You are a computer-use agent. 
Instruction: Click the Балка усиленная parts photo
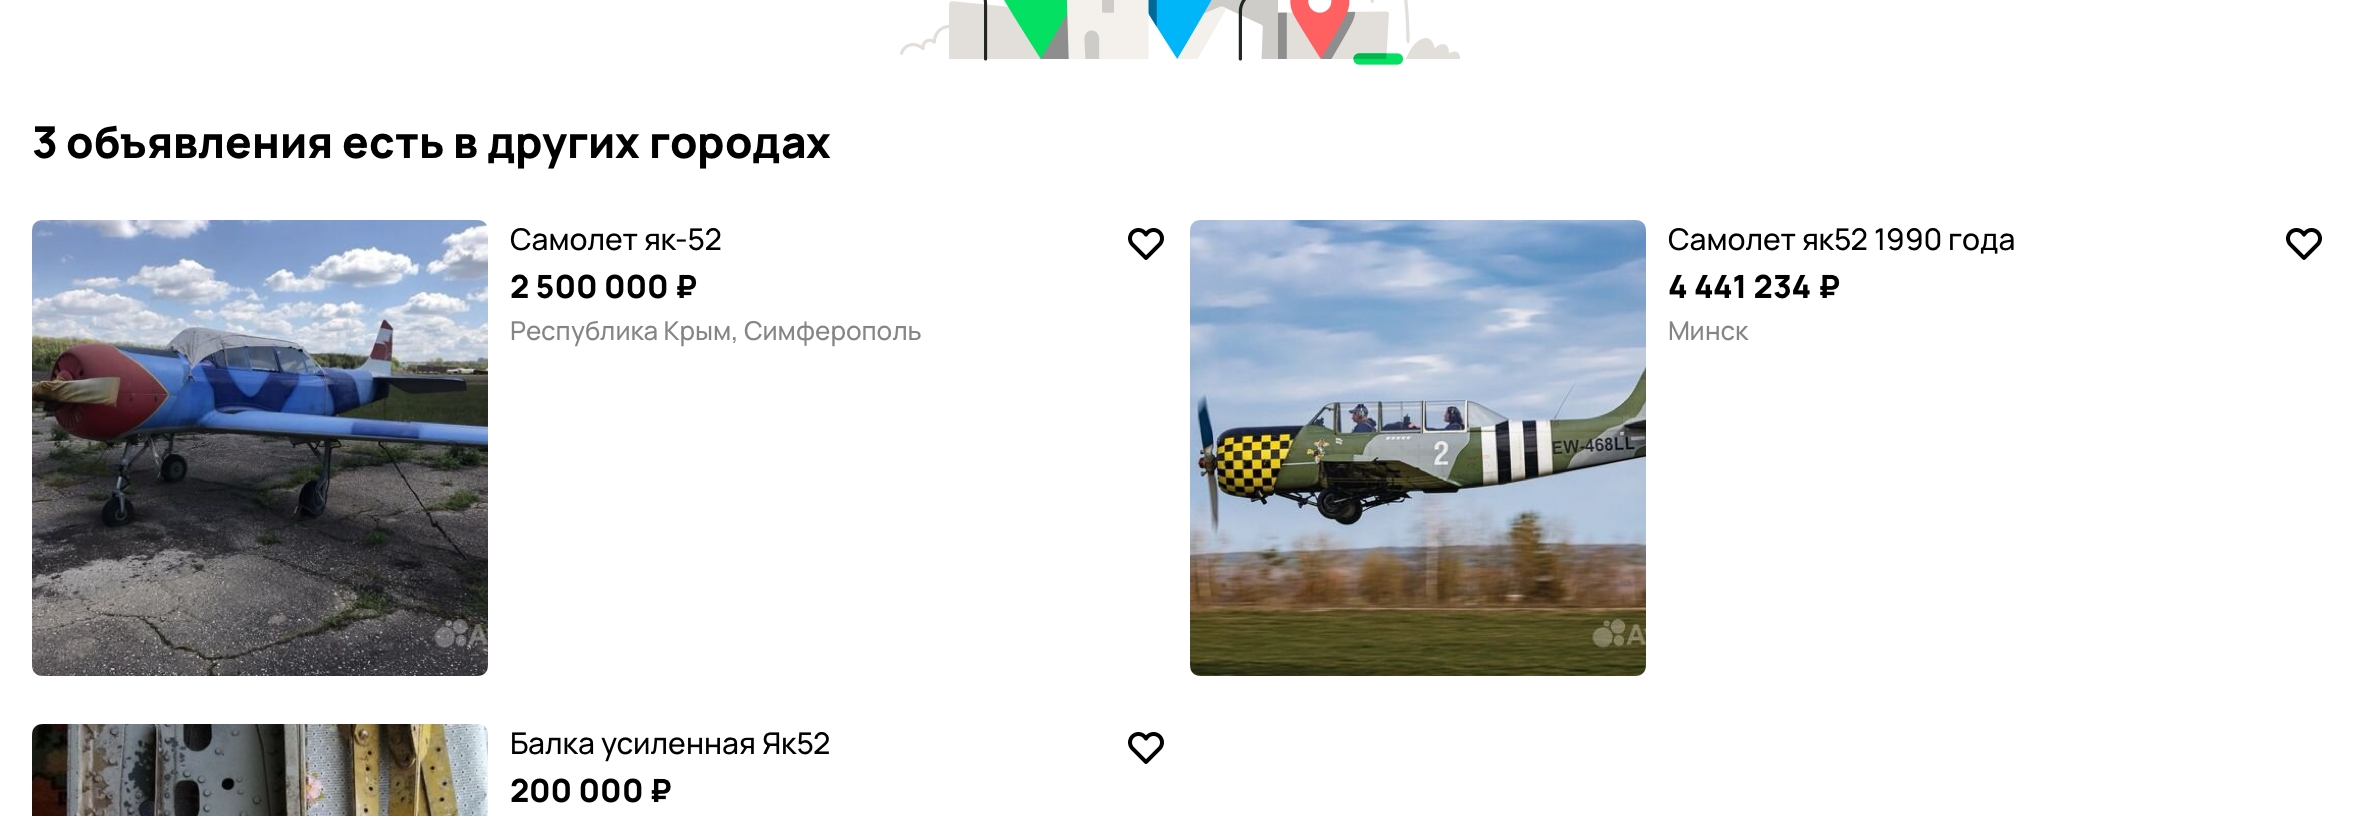260,770
